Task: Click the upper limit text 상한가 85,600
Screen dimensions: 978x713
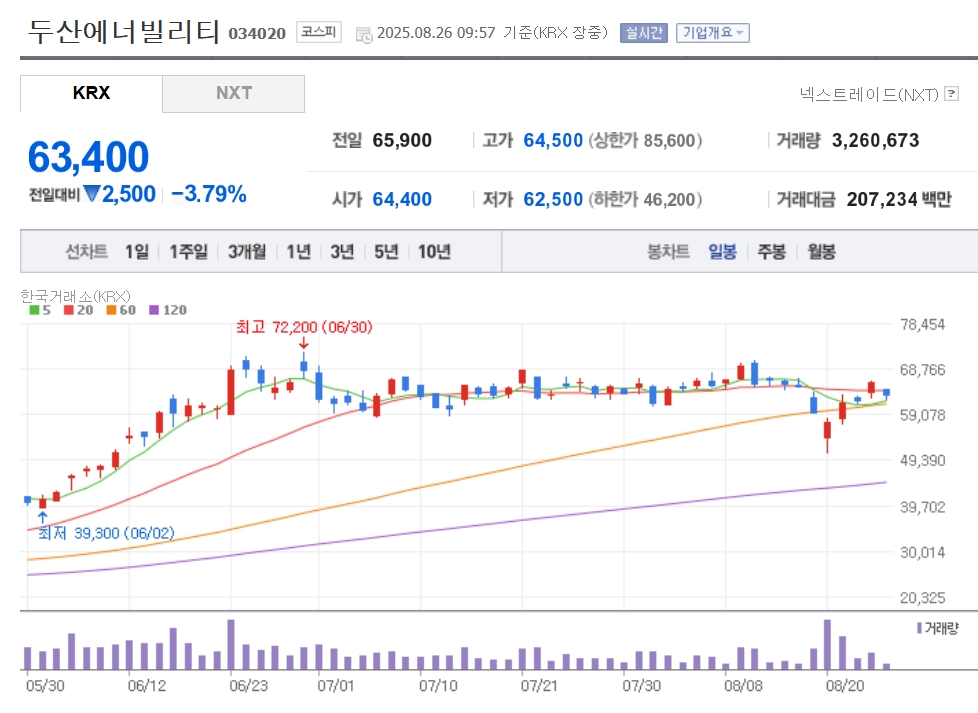Action: click(646, 140)
